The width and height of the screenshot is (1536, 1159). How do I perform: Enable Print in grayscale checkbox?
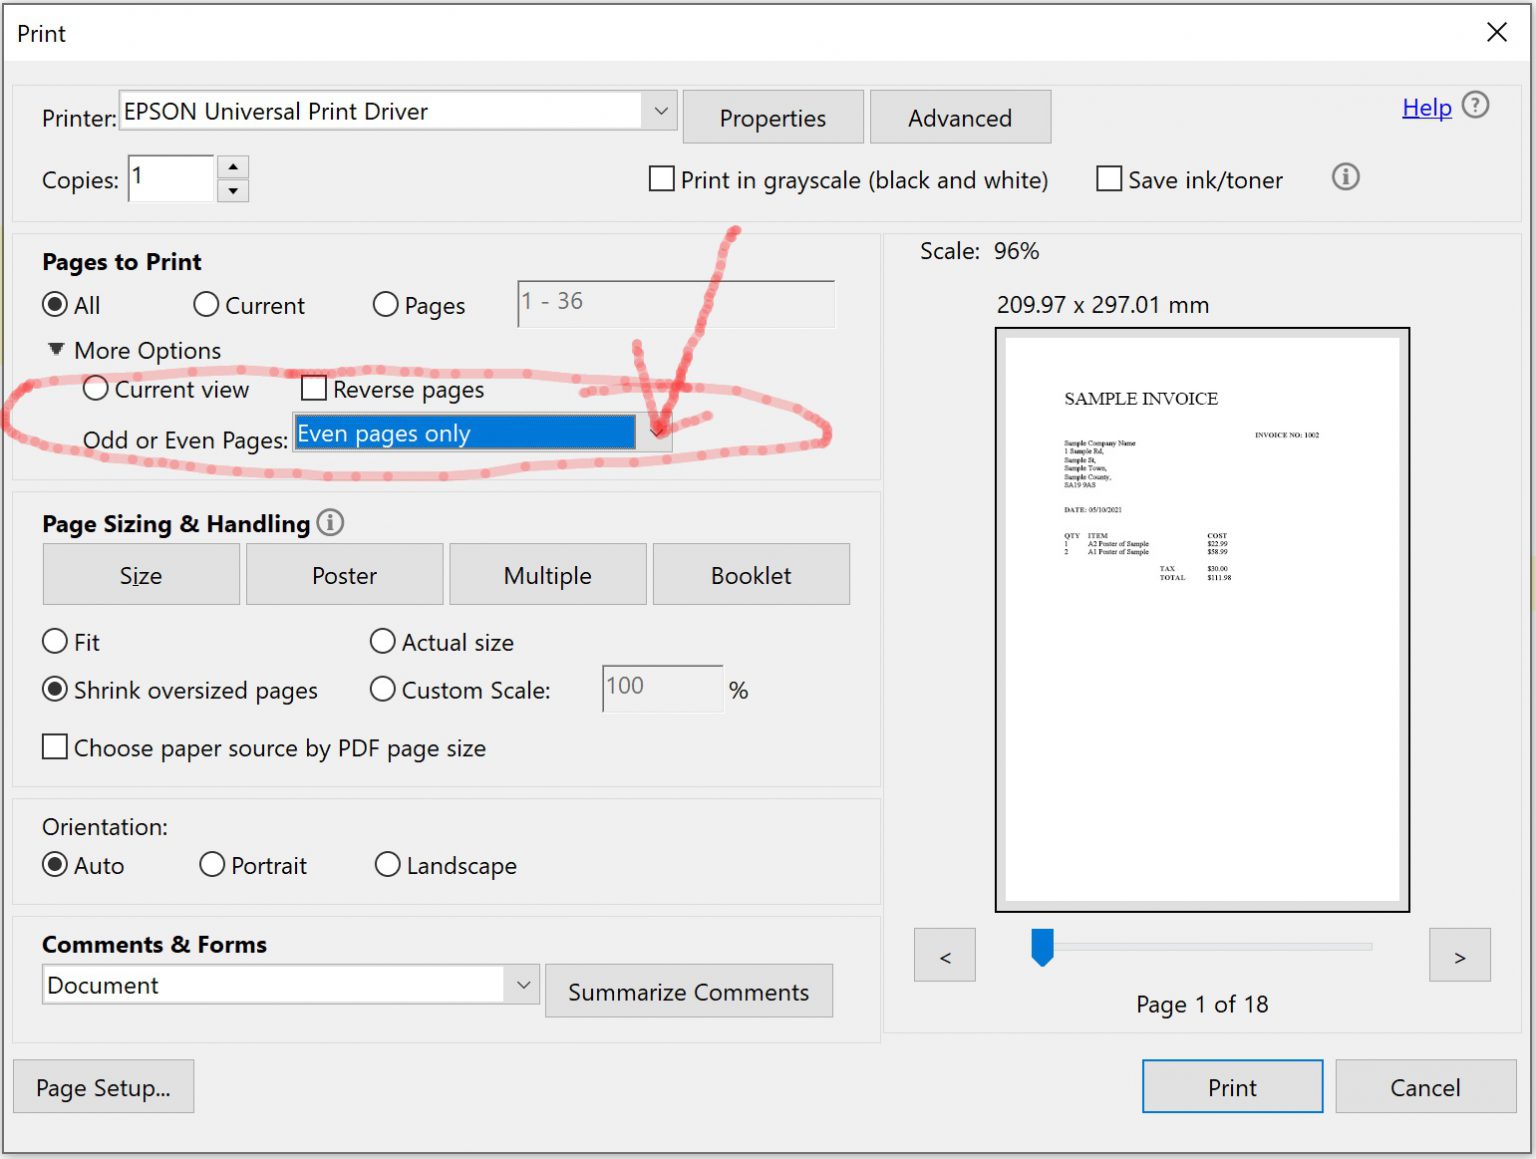click(x=660, y=179)
